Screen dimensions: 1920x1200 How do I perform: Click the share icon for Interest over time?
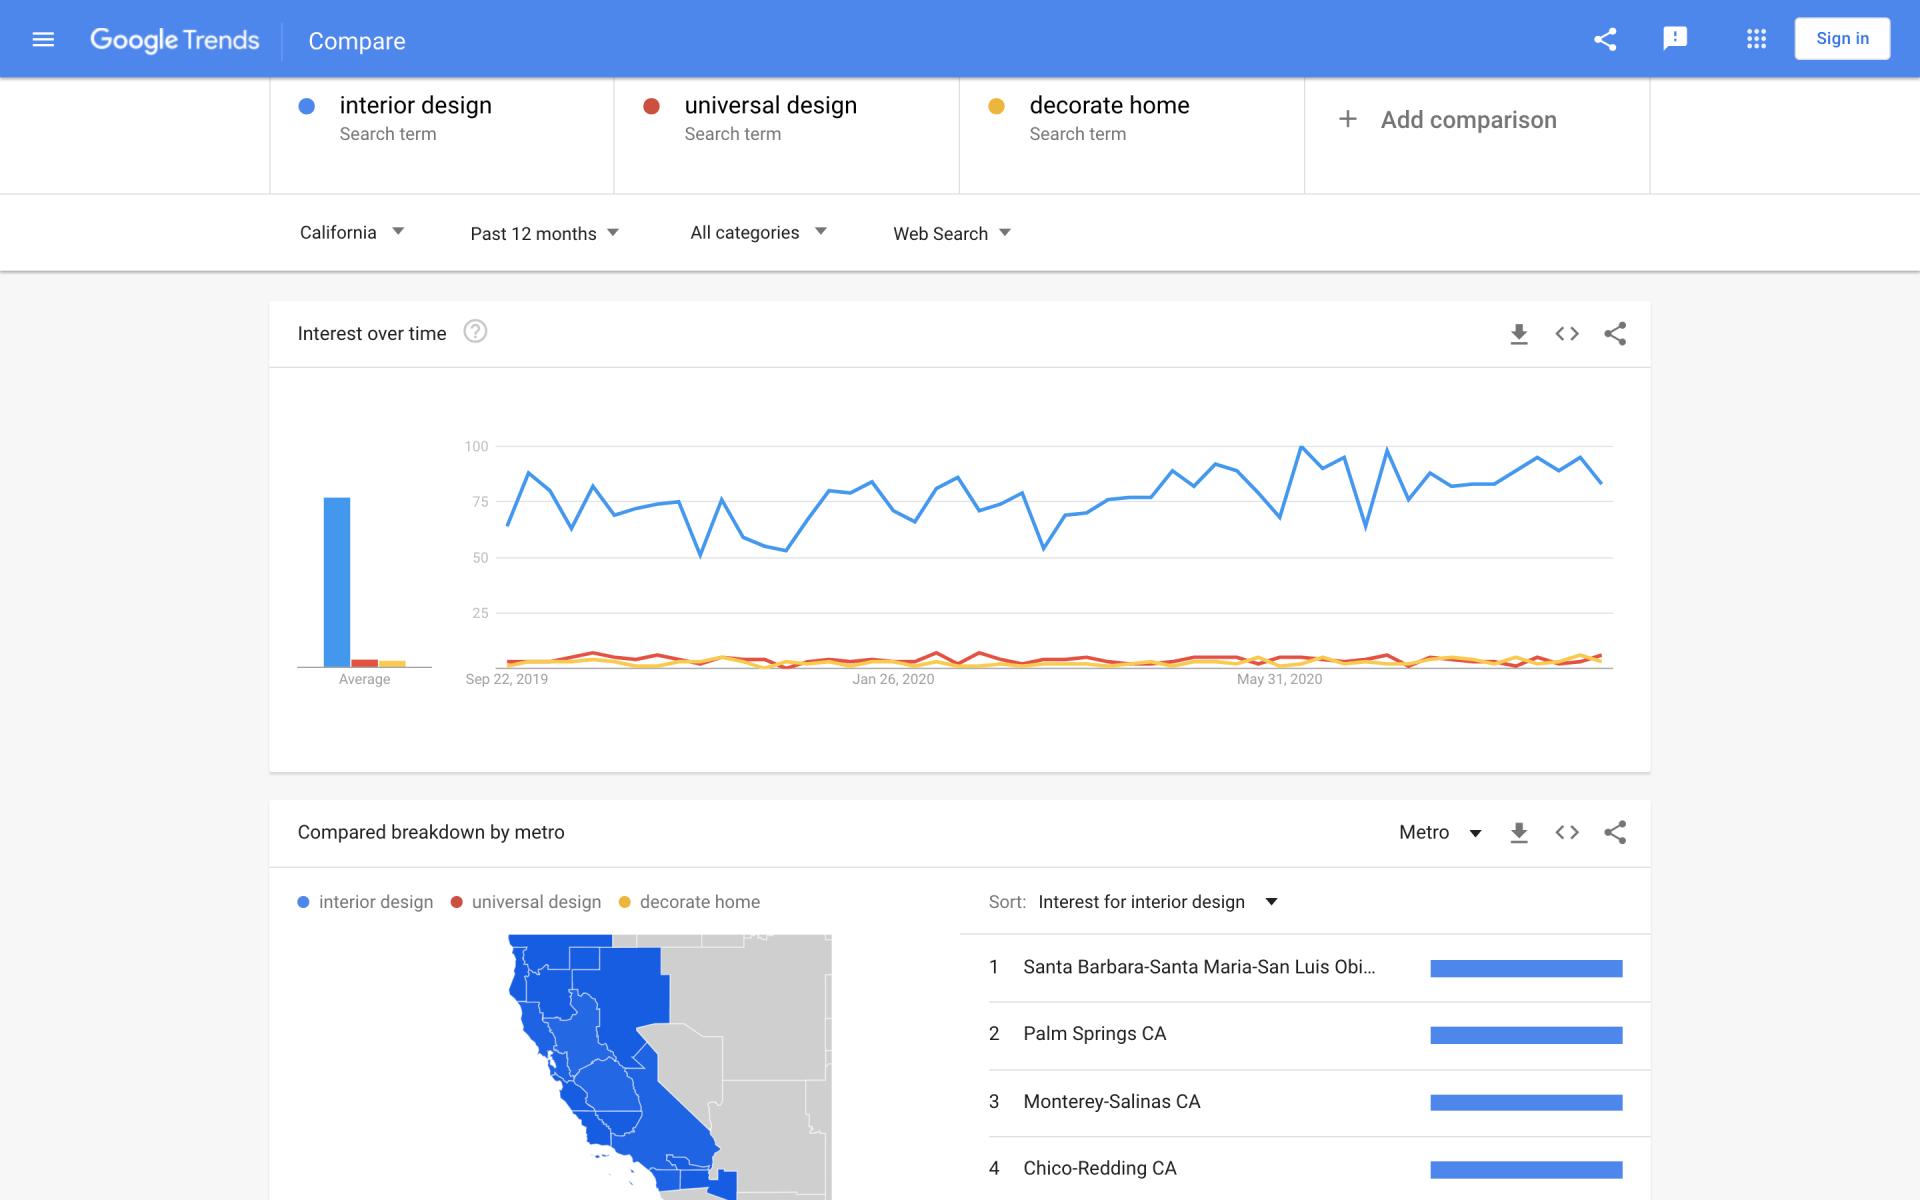click(x=1613, y=333)
